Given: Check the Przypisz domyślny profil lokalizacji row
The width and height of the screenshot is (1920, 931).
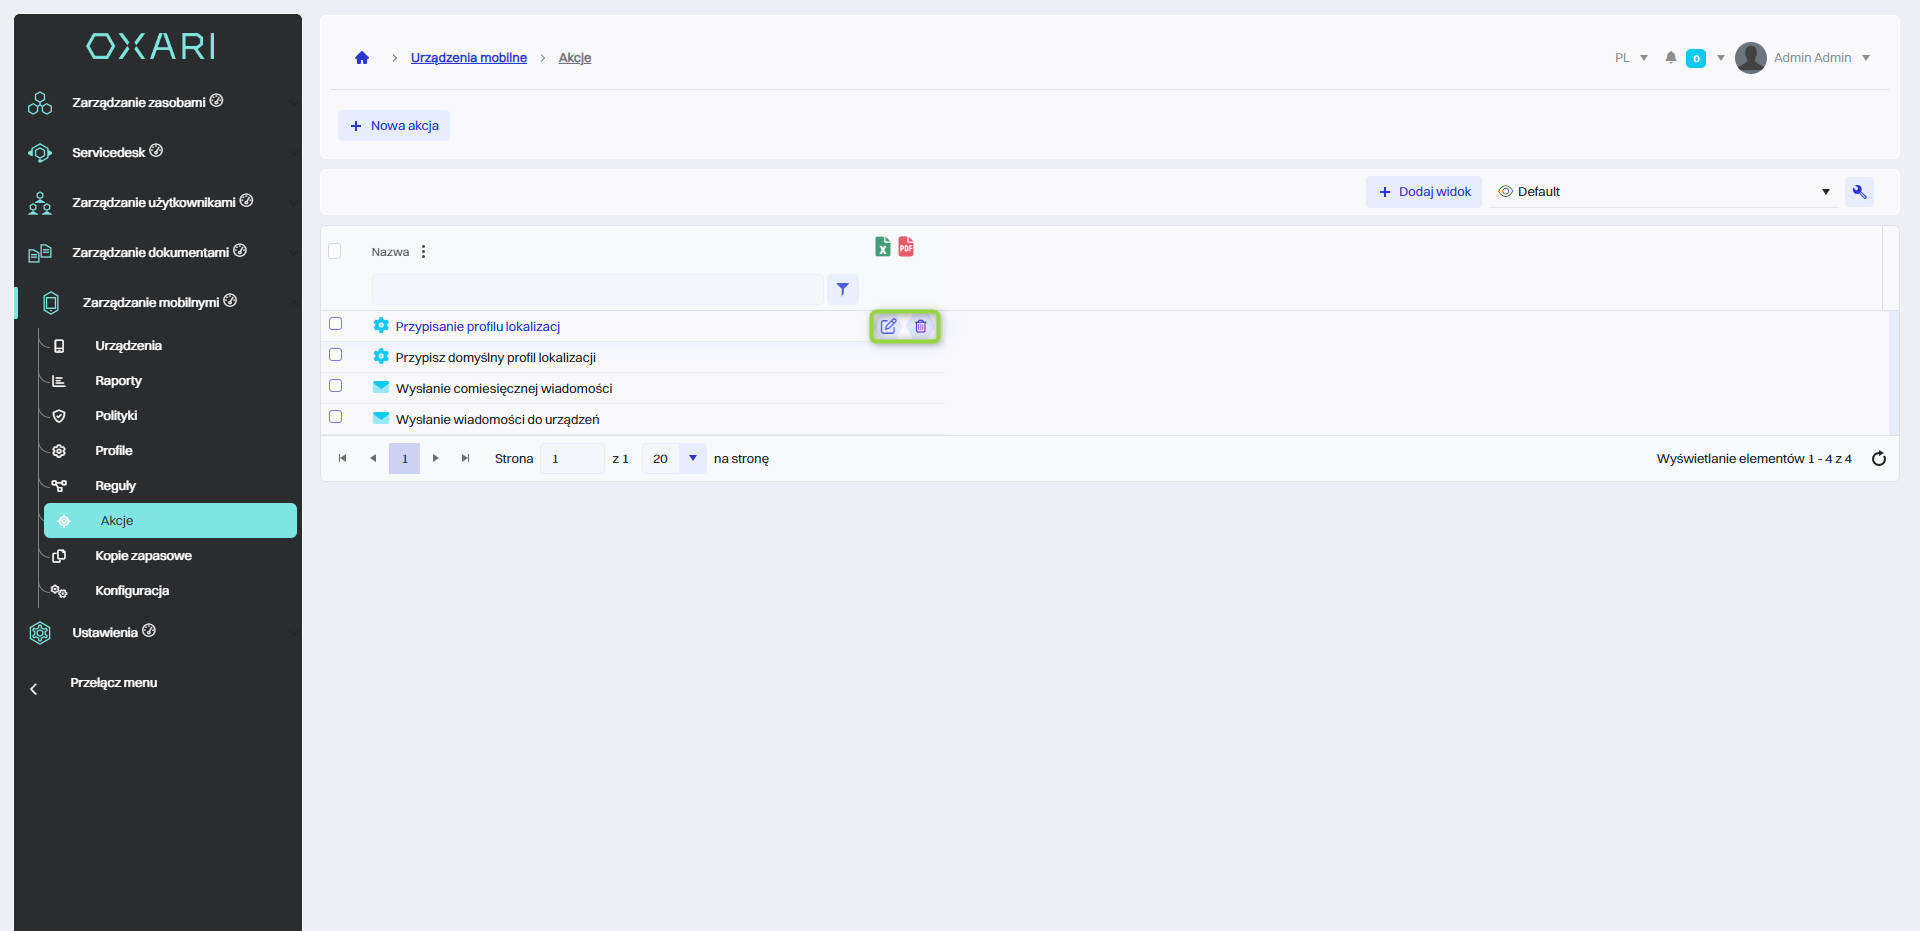Looking at the screenshot, I should point(336,355).
